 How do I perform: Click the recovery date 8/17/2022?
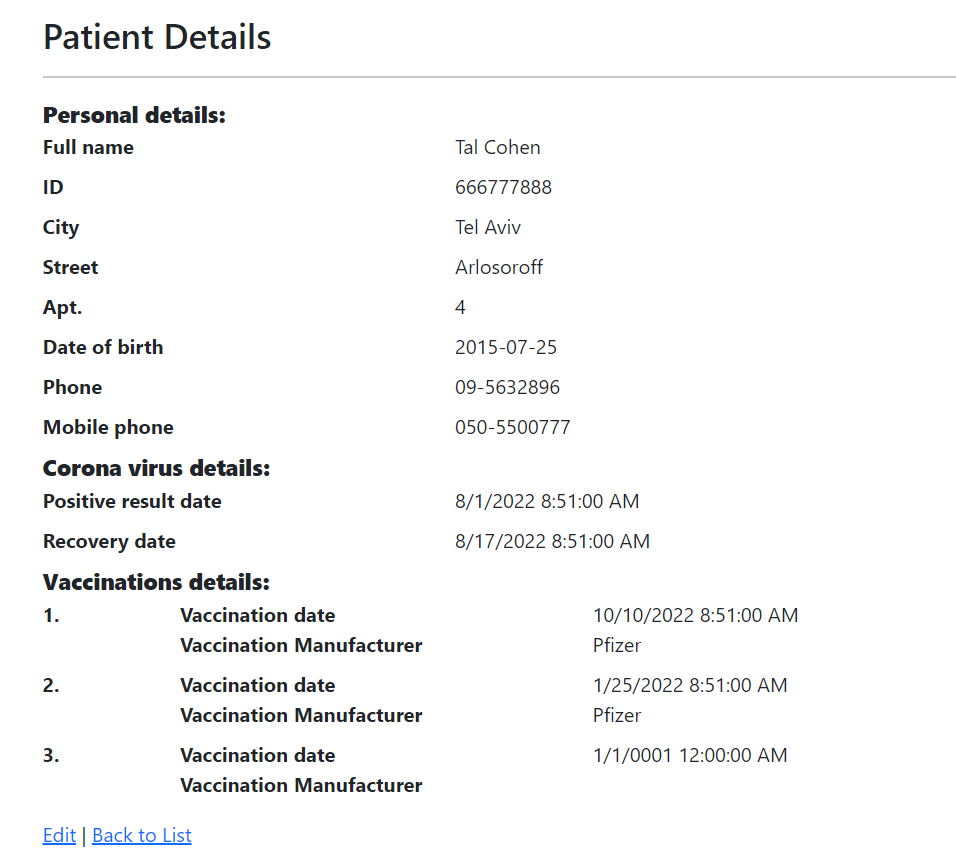point(552,541)
